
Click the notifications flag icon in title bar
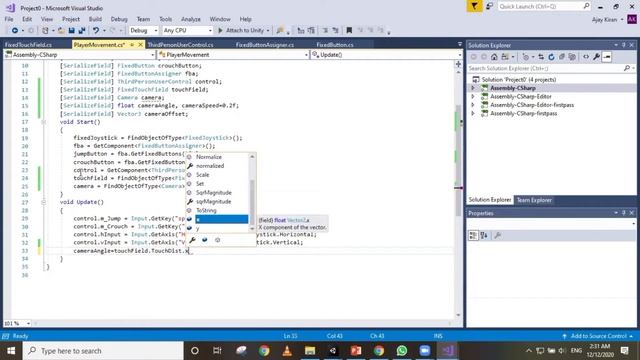pos(474,6)
